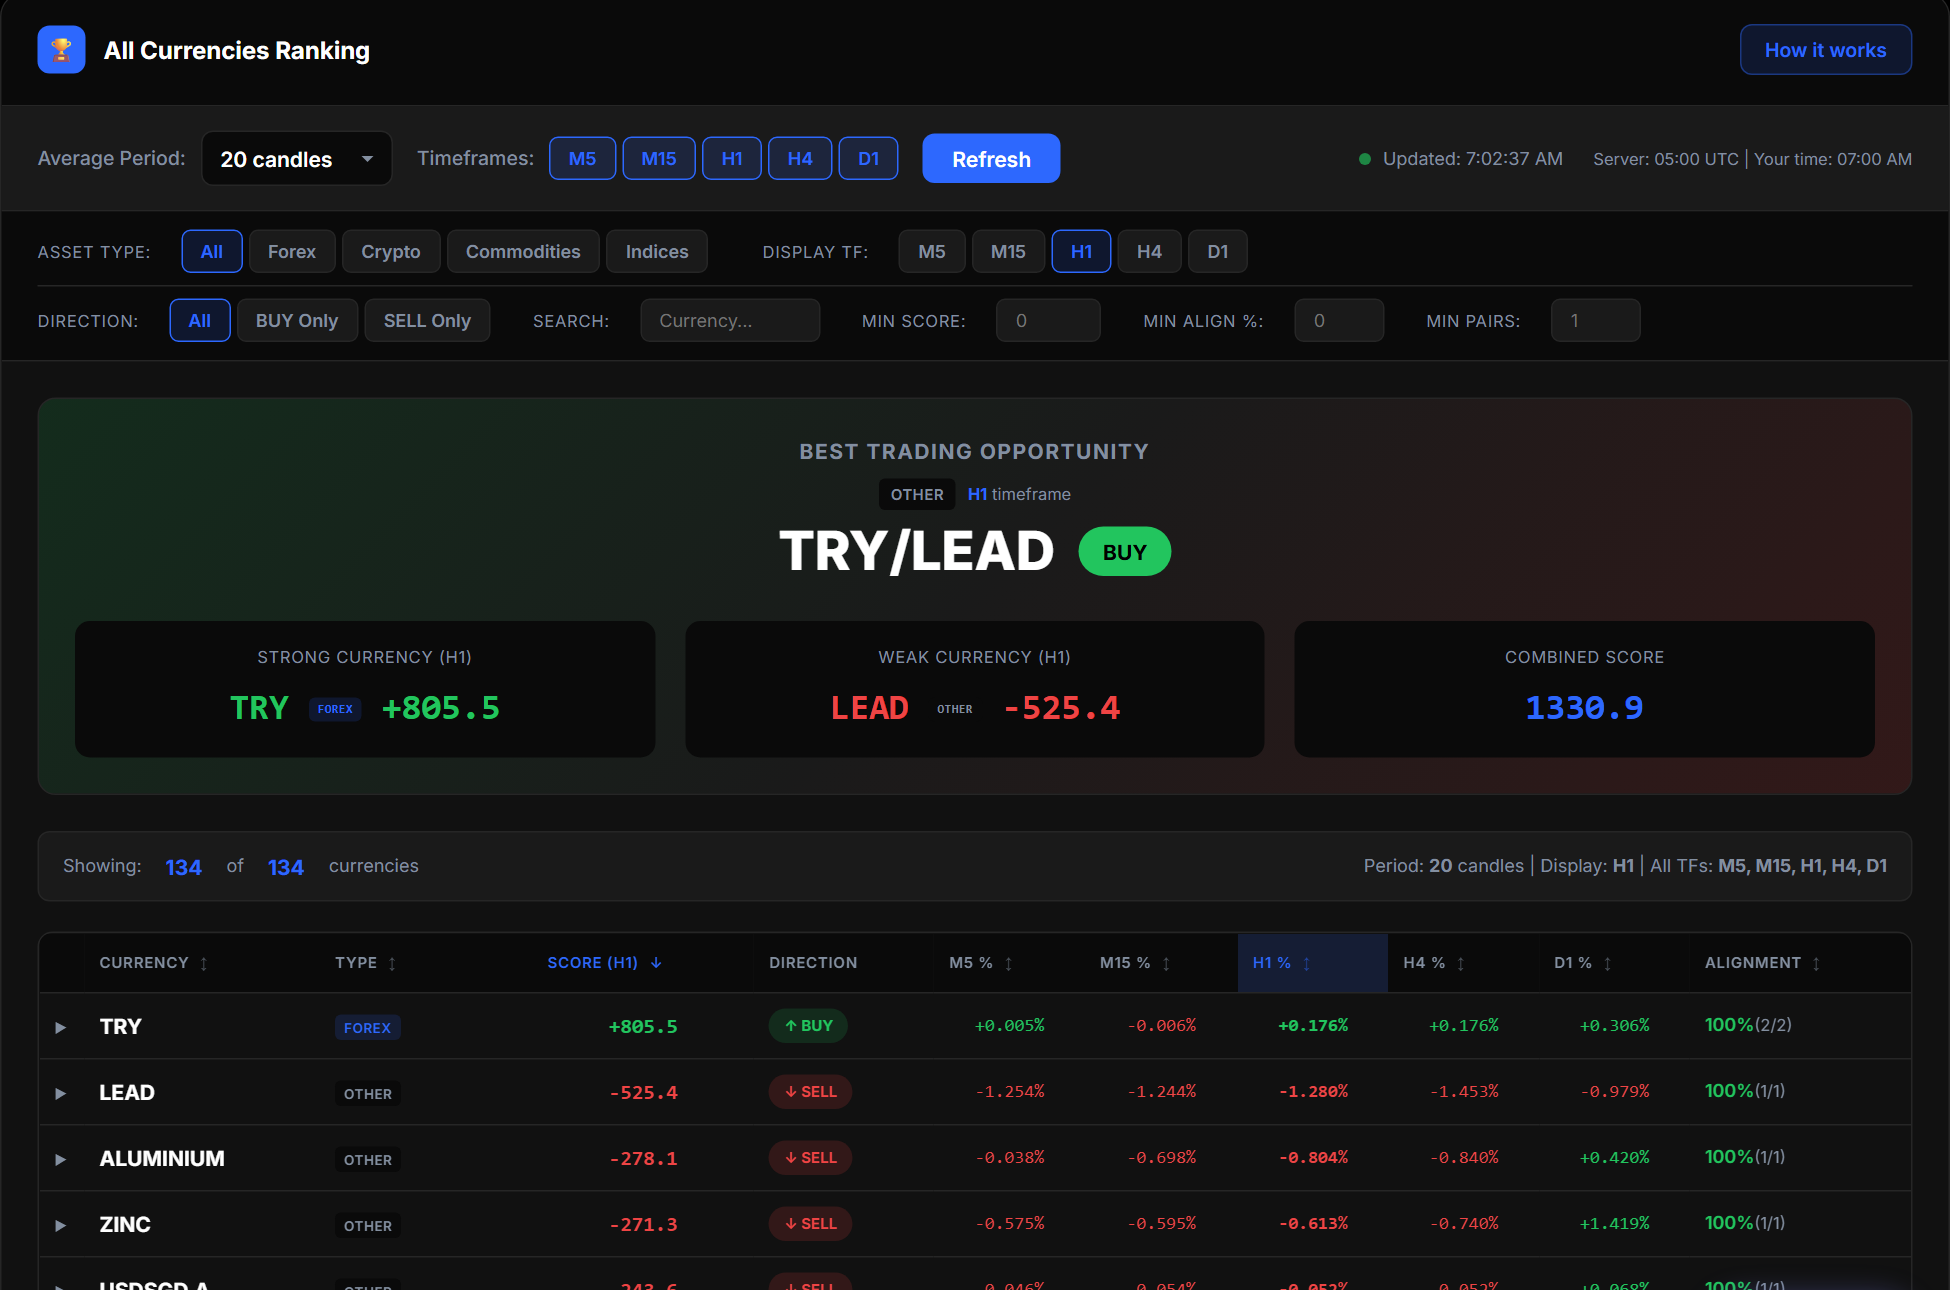Sort by the D1 % column arrow

point(1608,963)
